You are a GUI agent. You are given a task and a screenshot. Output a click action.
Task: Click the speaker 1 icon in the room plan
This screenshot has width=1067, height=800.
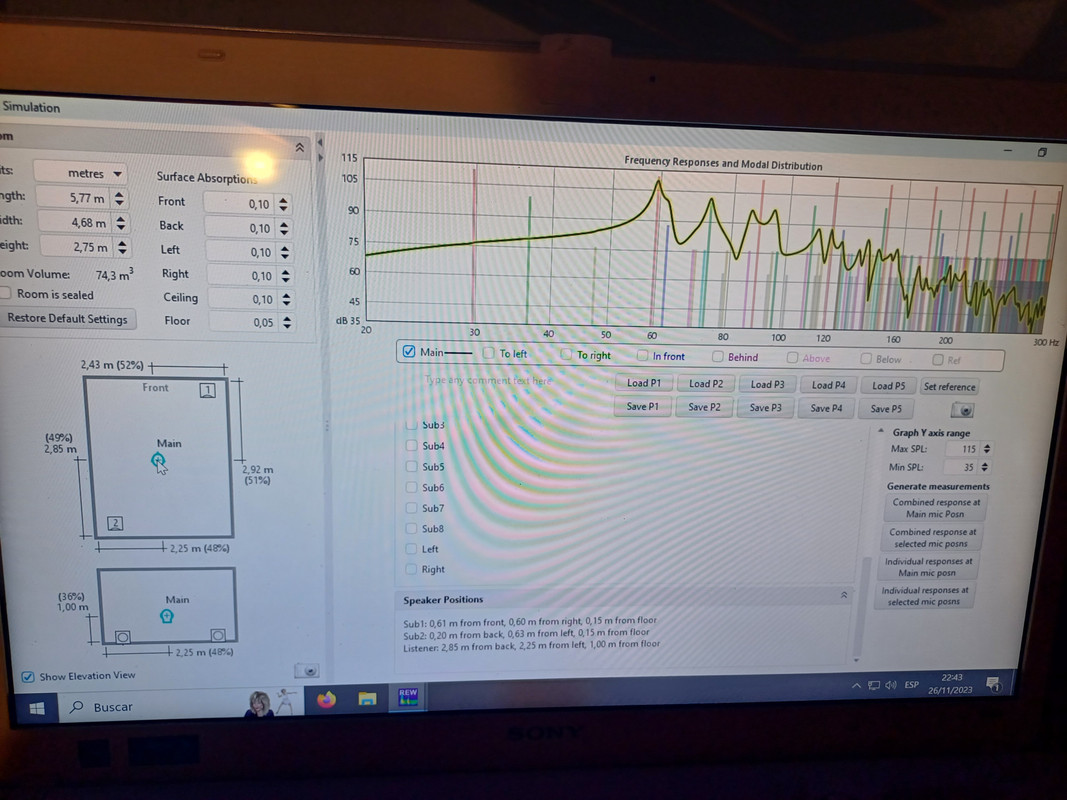click(208, 390)
